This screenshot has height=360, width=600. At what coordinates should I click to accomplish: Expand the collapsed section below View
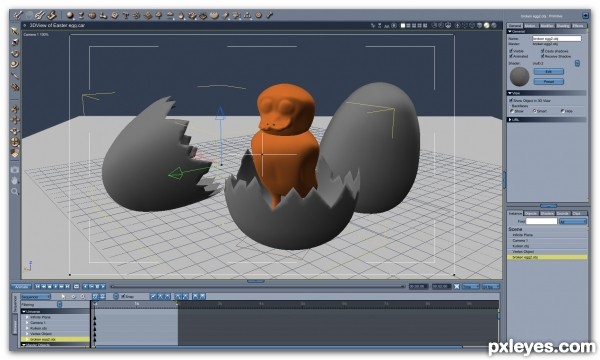[510, 120]
